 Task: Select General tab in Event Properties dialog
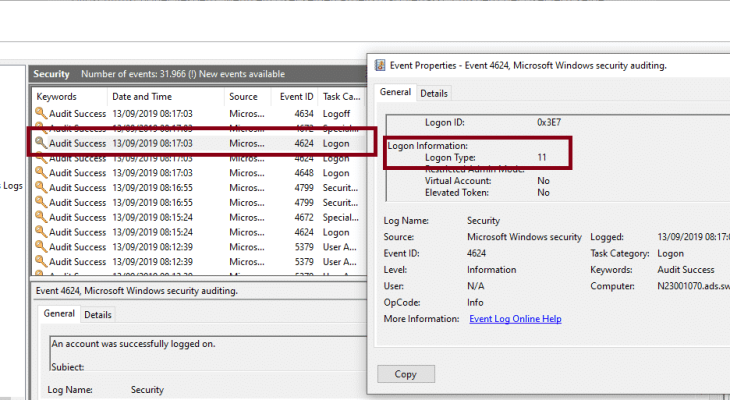(x=395, y=93)
